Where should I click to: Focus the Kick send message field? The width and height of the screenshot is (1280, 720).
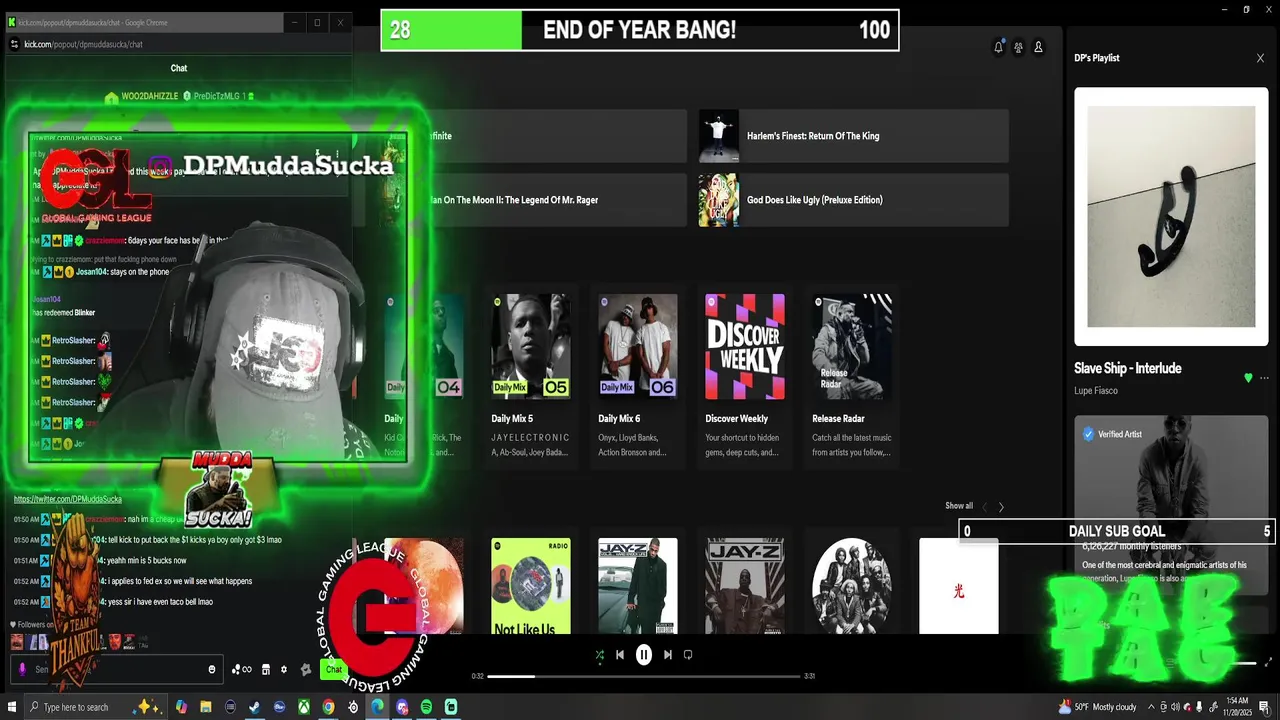point(115,670)
